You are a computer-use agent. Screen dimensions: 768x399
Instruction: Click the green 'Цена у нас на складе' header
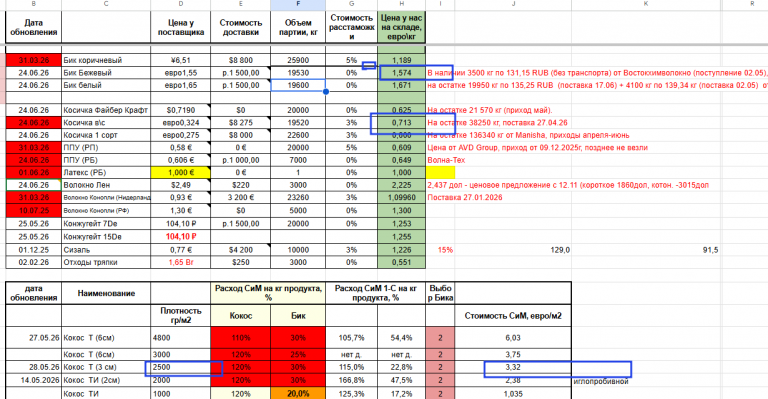(402, 27)
